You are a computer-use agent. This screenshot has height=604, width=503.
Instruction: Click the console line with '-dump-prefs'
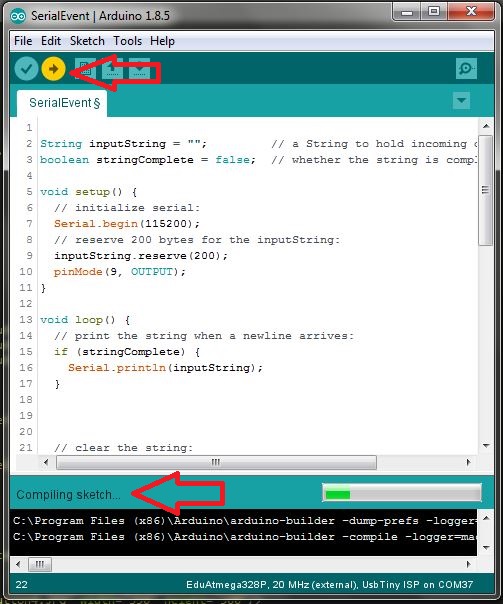(x=245, y=521)
